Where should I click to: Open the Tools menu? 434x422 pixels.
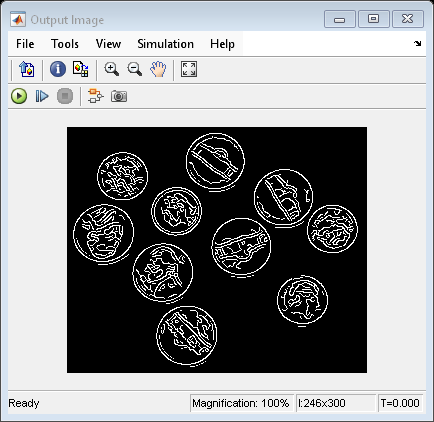tap(65, 44)
